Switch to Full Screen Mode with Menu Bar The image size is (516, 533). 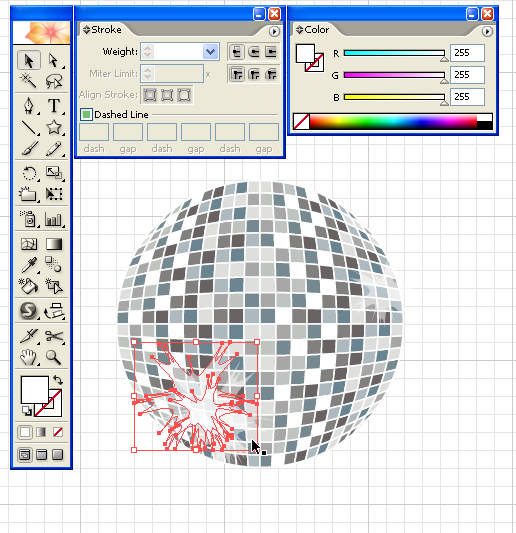41,454
